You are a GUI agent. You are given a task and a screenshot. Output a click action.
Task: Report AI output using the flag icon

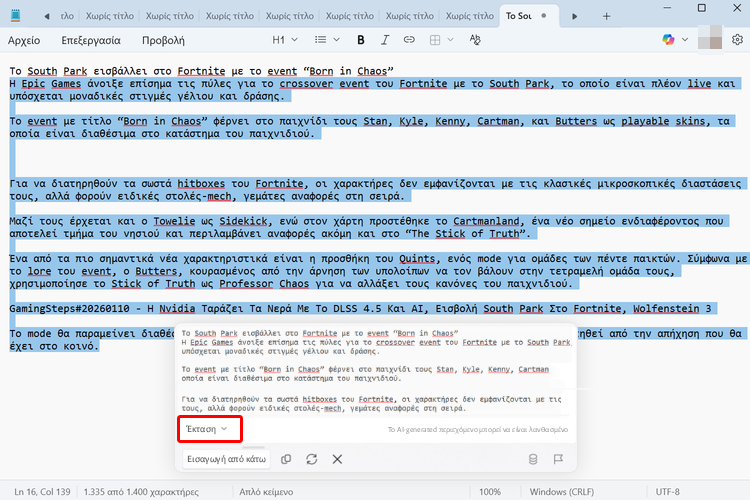[558, 459]
